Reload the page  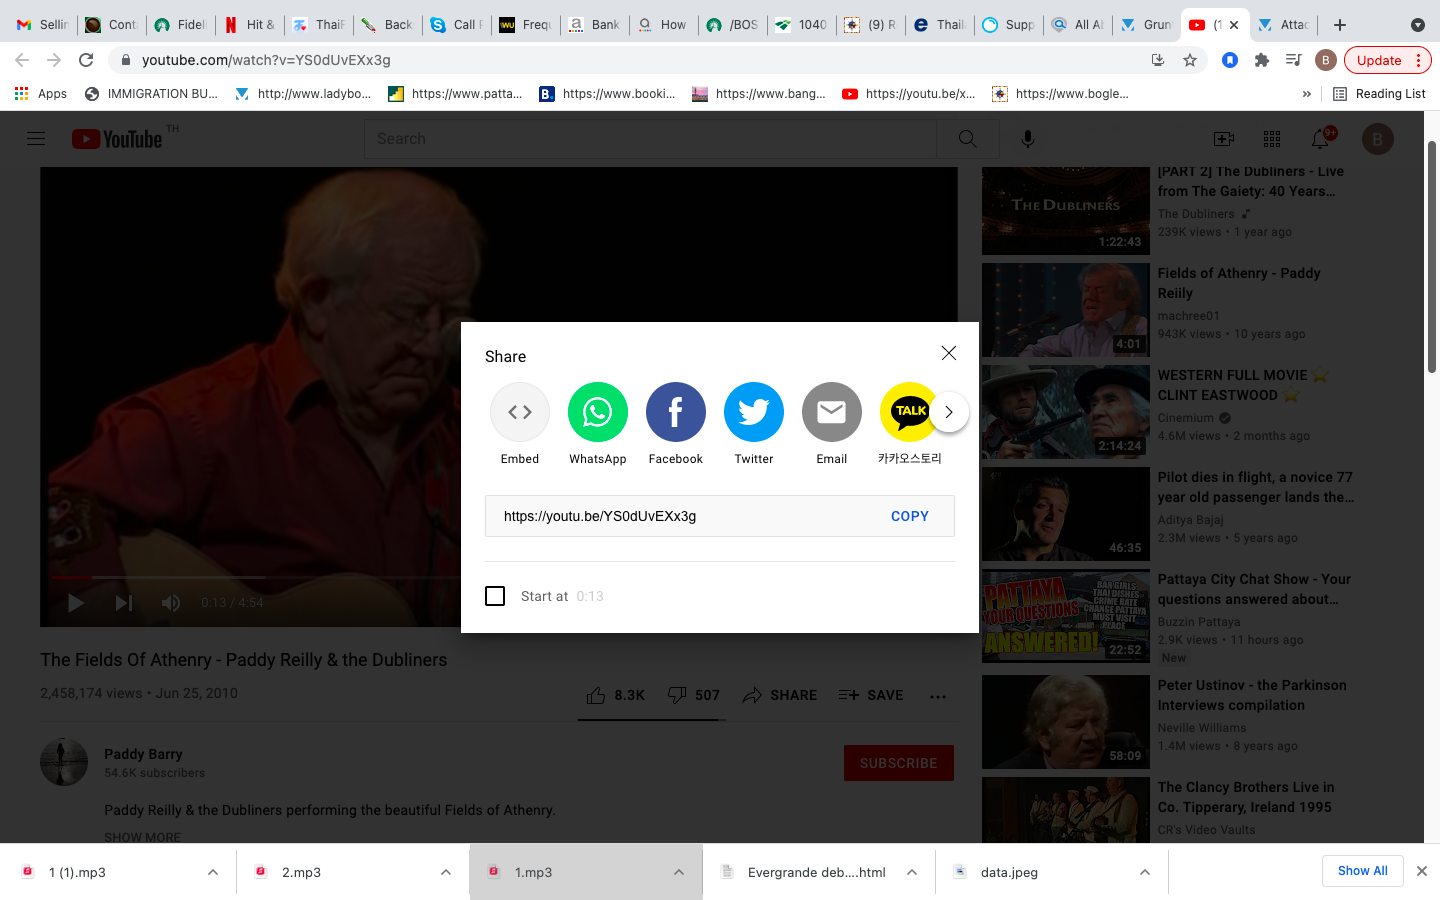pos(86,60)
